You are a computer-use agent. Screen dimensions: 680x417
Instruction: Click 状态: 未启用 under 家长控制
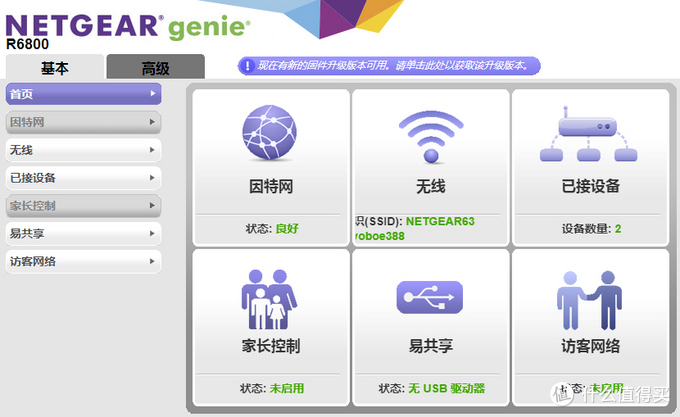click(x=272, y=388)
